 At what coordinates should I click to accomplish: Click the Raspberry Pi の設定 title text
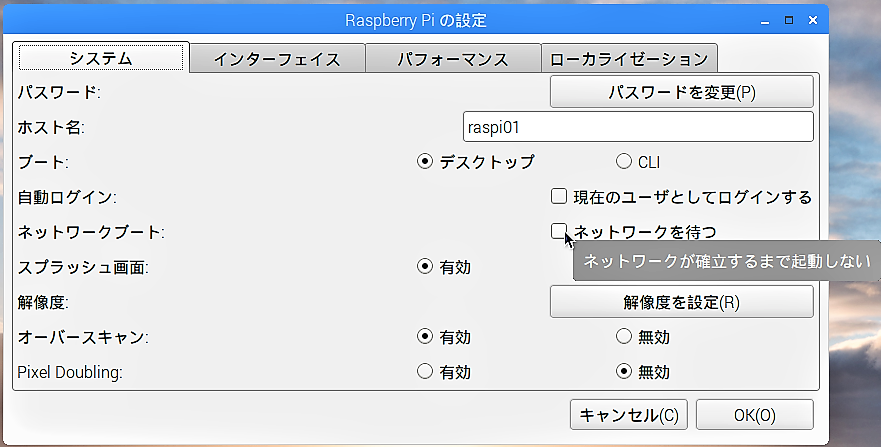click(416, 21)
